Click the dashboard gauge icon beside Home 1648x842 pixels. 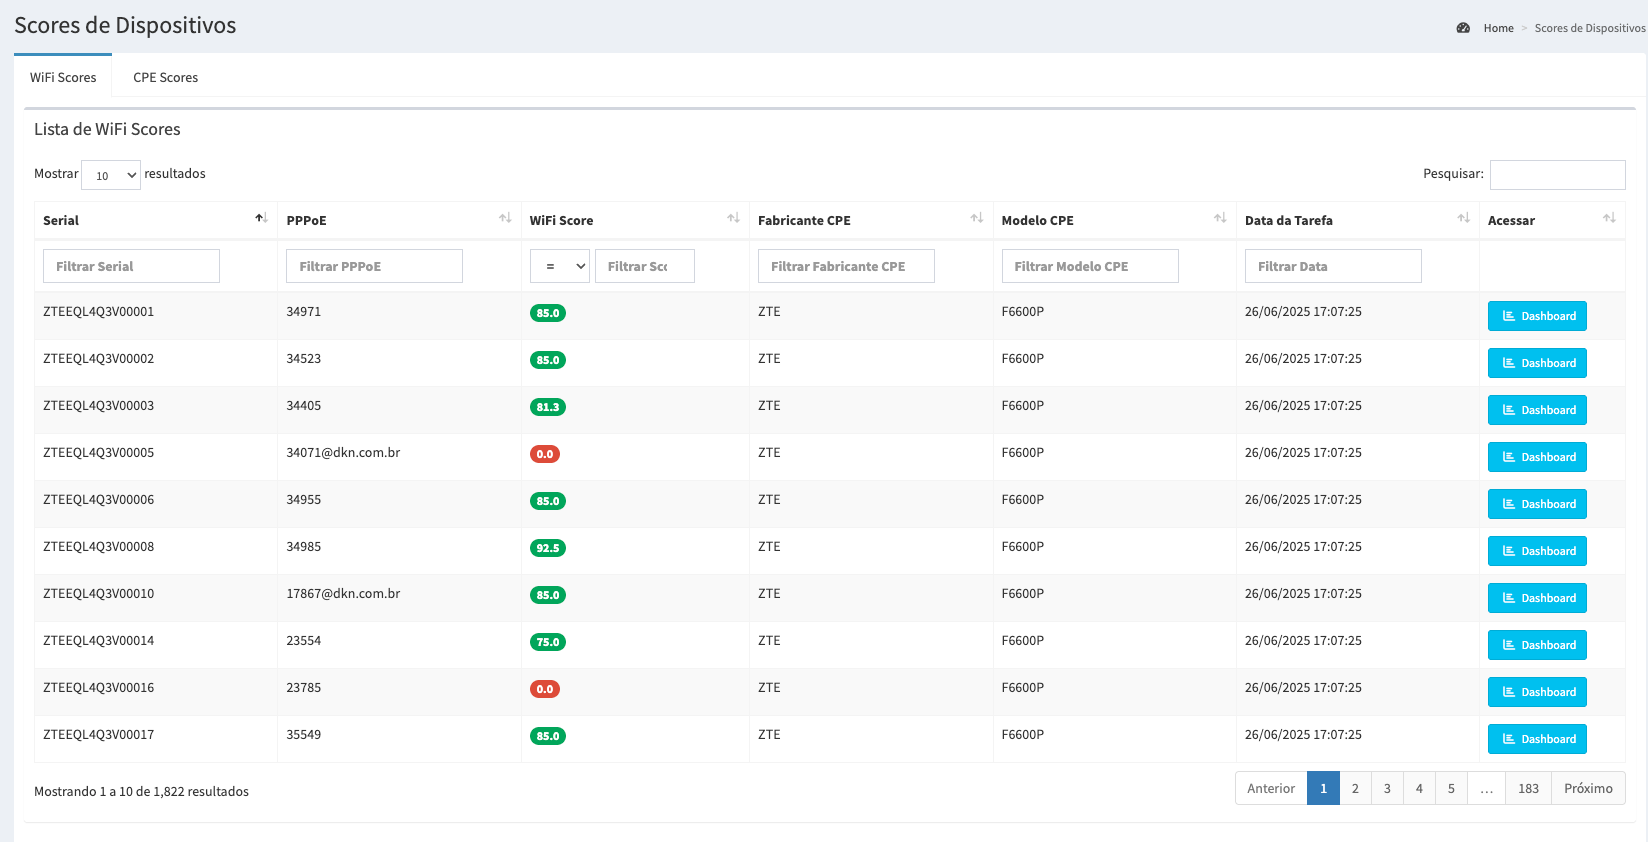click(1463, 28)
